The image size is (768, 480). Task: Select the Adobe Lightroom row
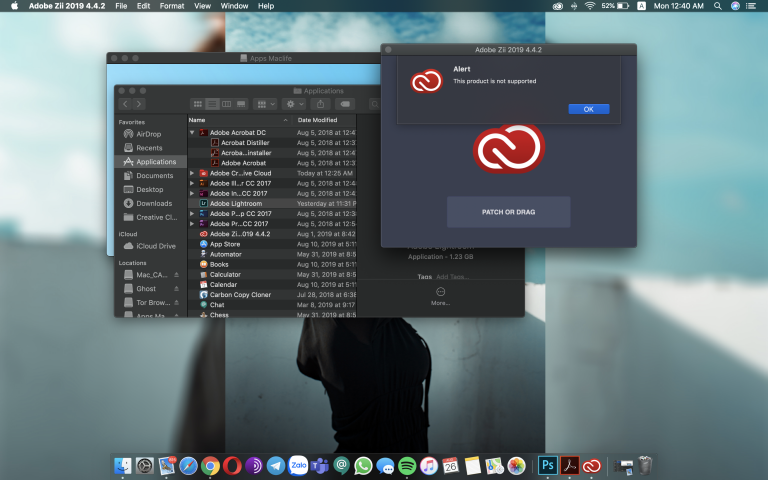pos(272,203)
